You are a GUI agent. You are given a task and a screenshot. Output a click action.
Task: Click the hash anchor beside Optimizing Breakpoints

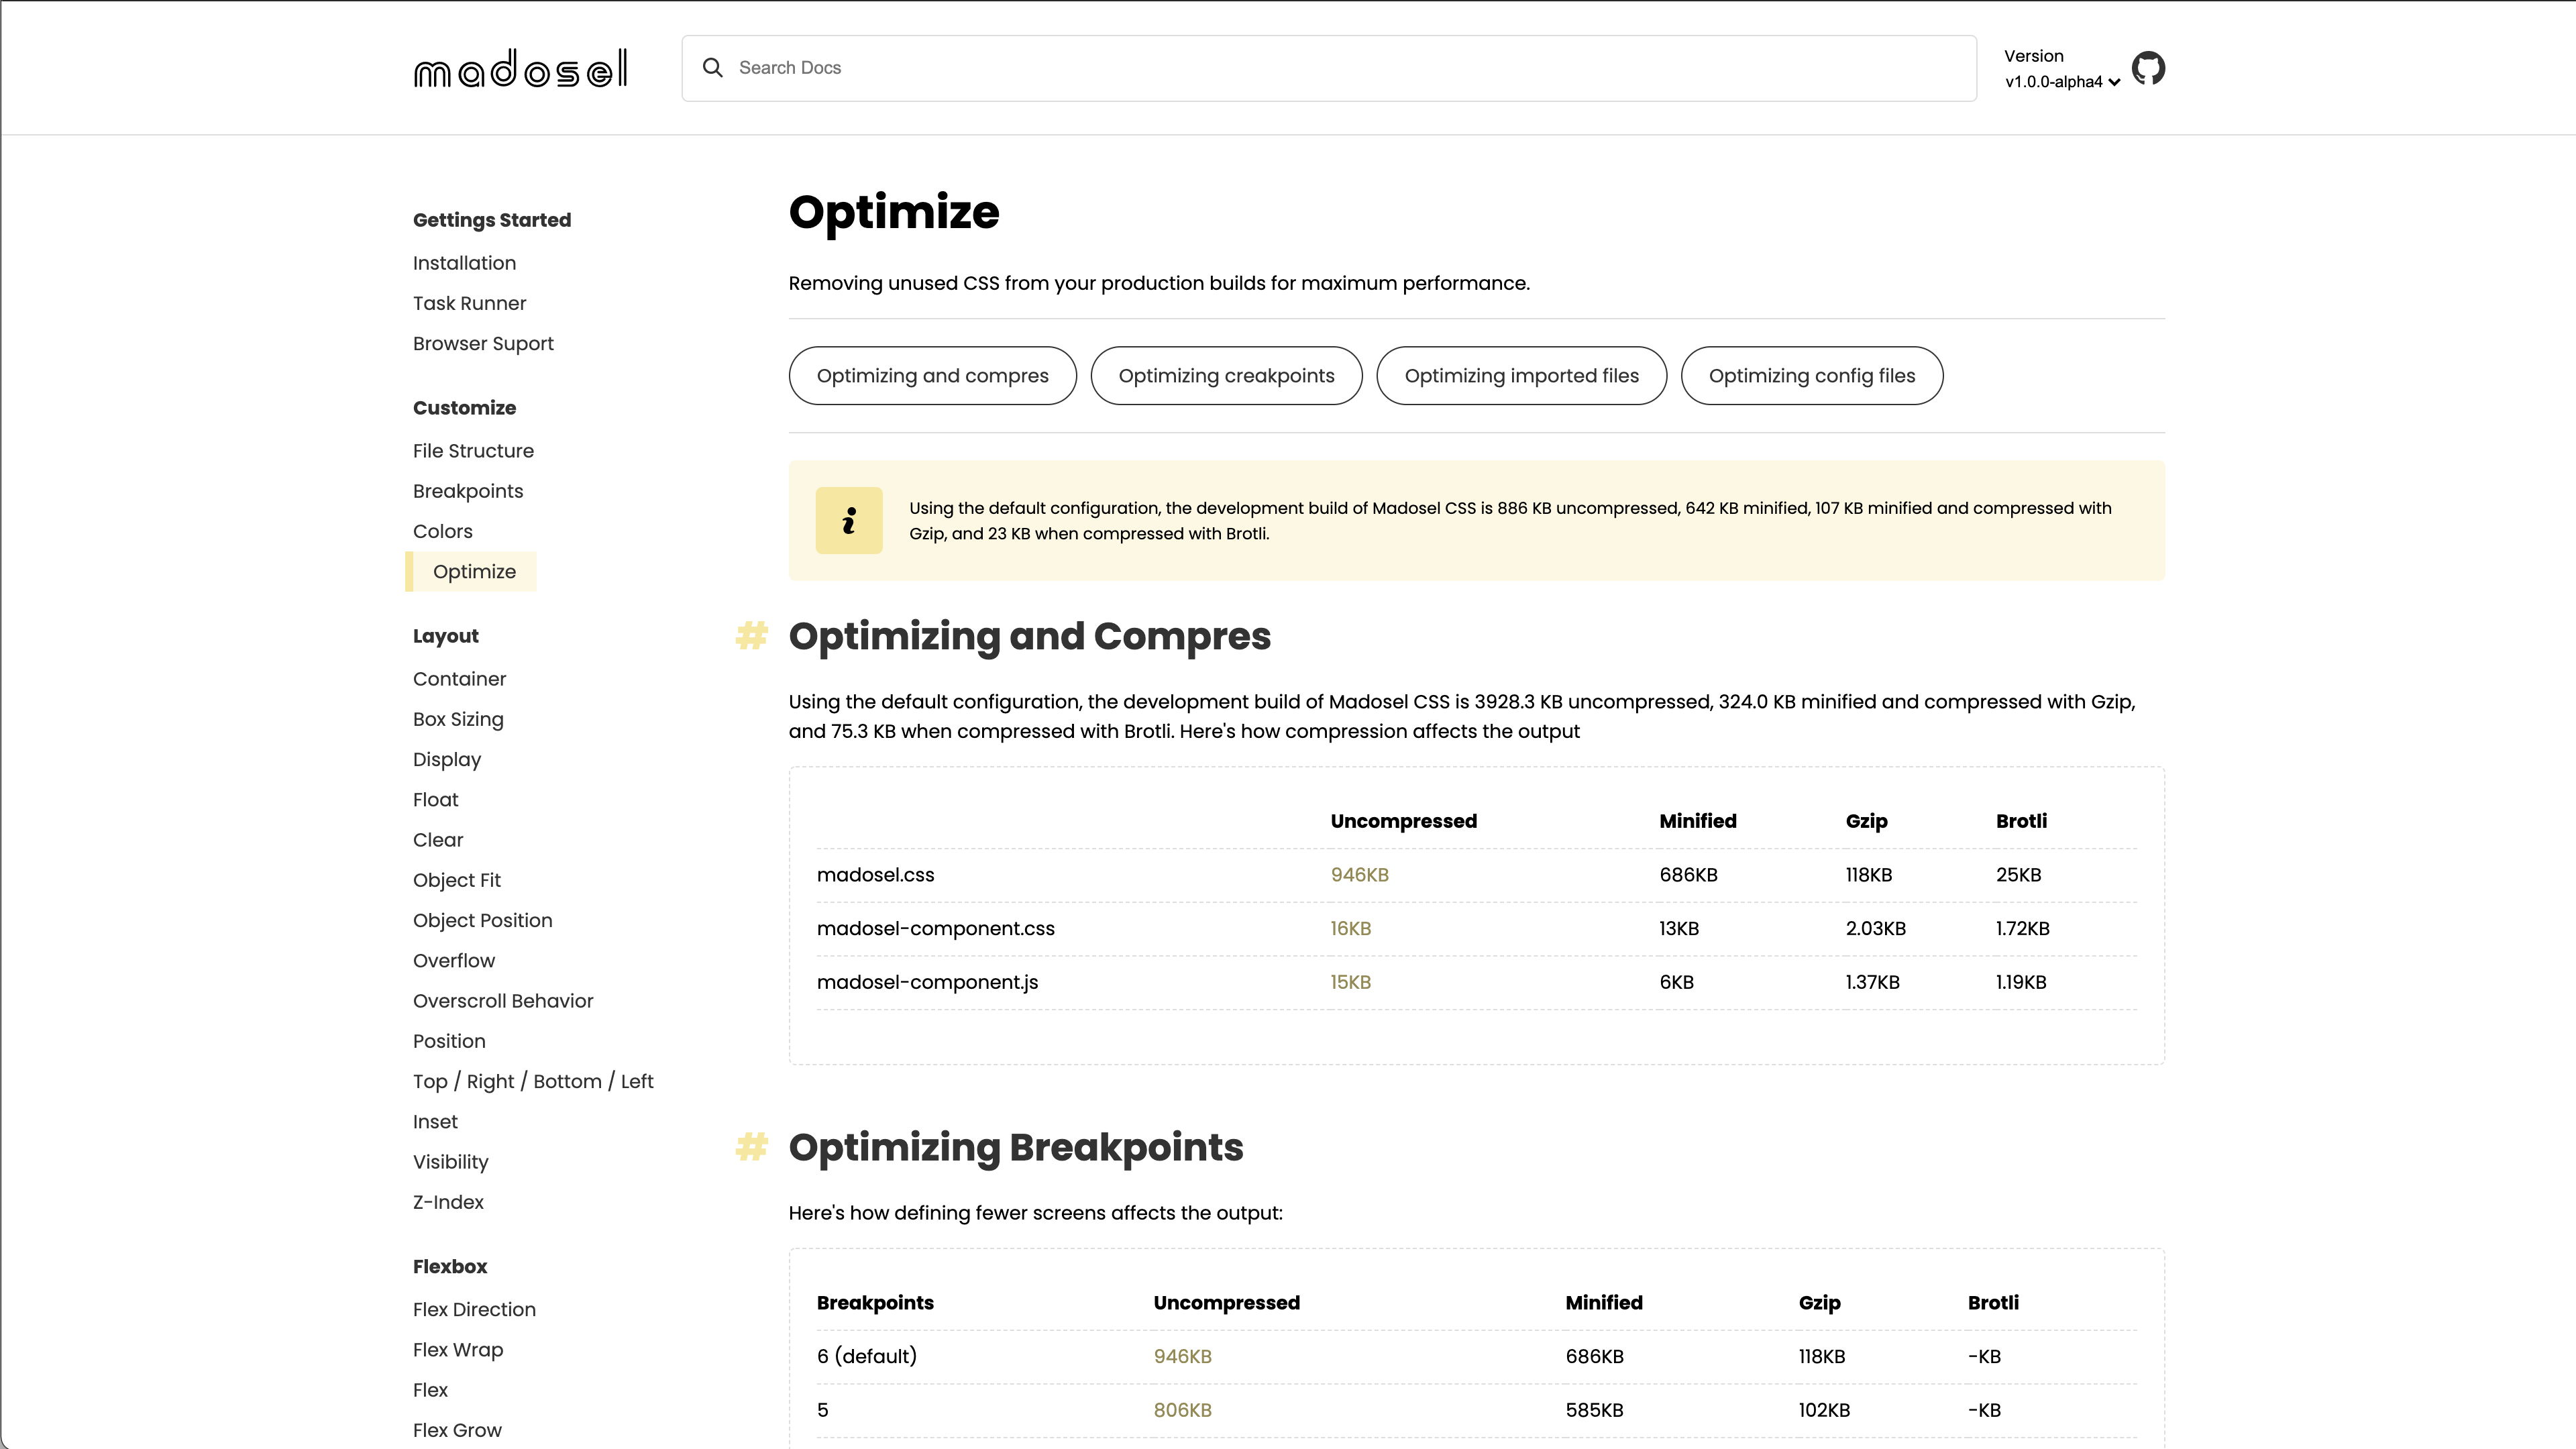coord(751,1146)
